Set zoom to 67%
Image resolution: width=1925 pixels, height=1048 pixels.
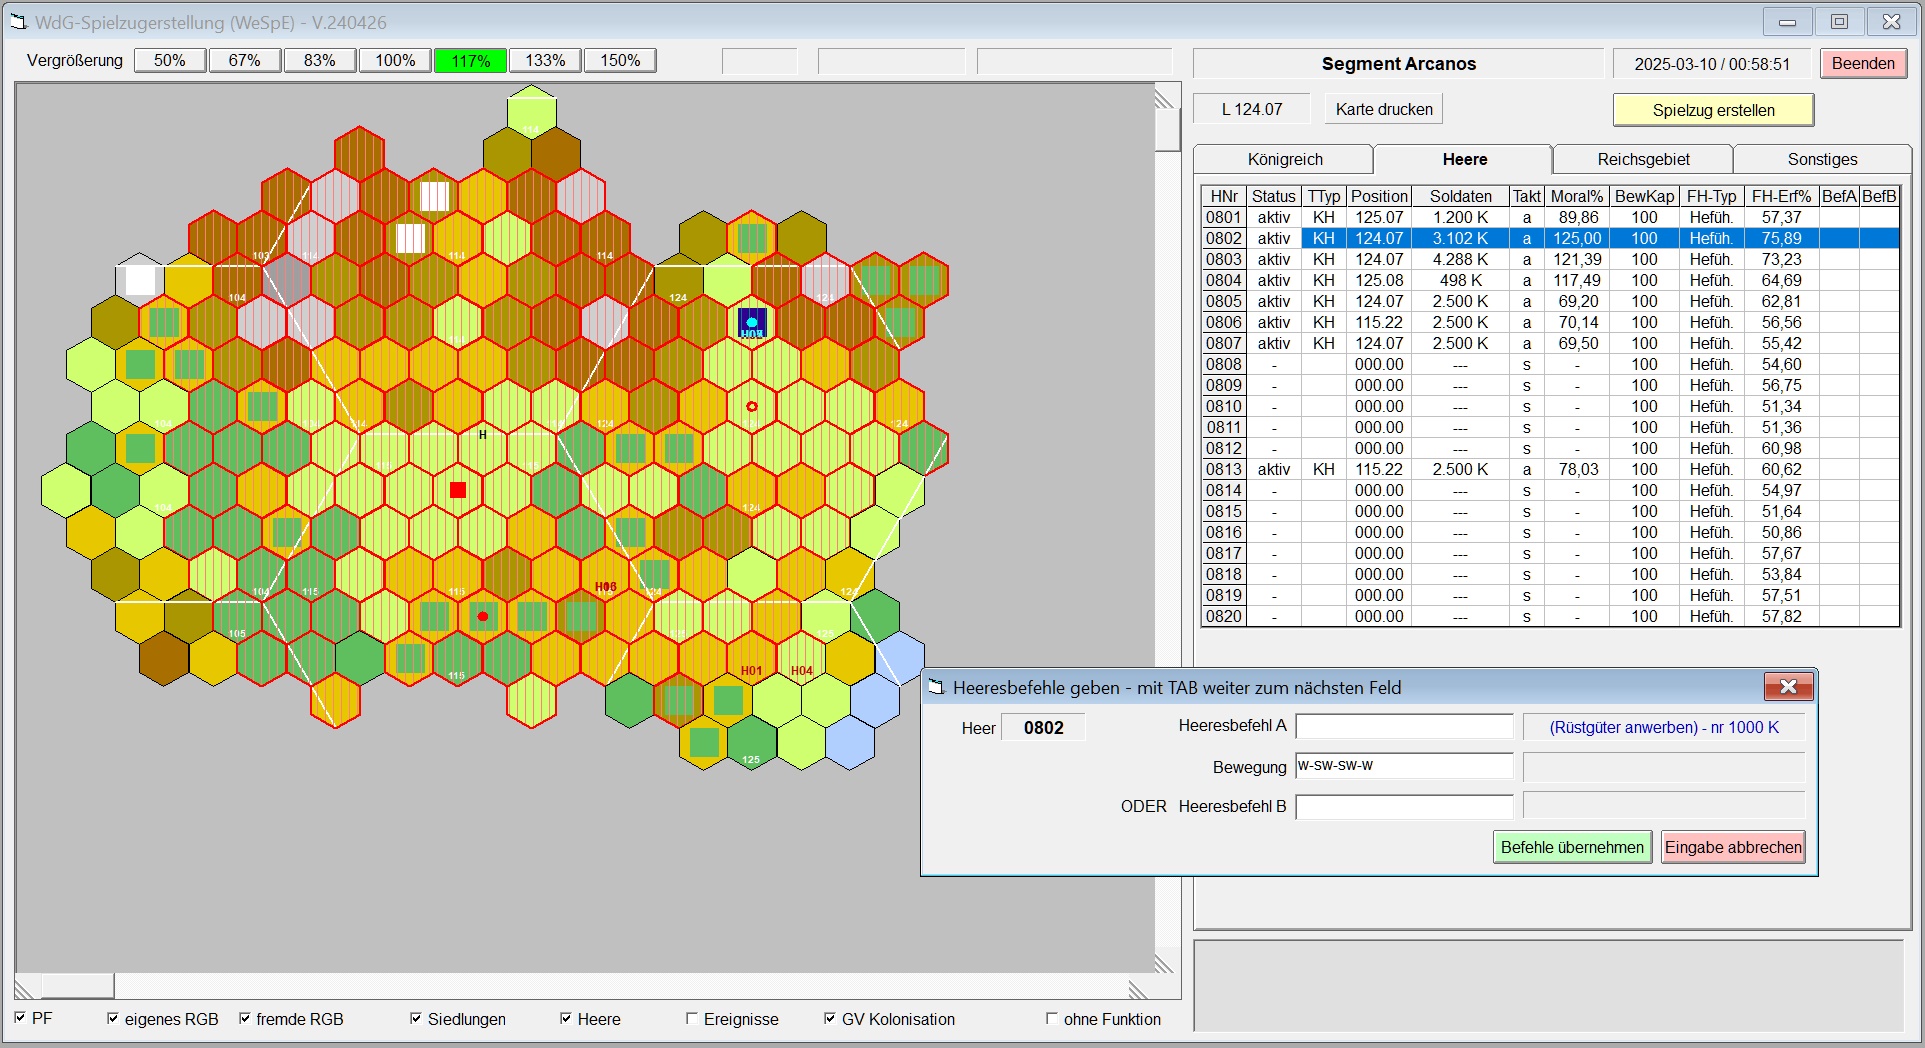tap(245, 60)
